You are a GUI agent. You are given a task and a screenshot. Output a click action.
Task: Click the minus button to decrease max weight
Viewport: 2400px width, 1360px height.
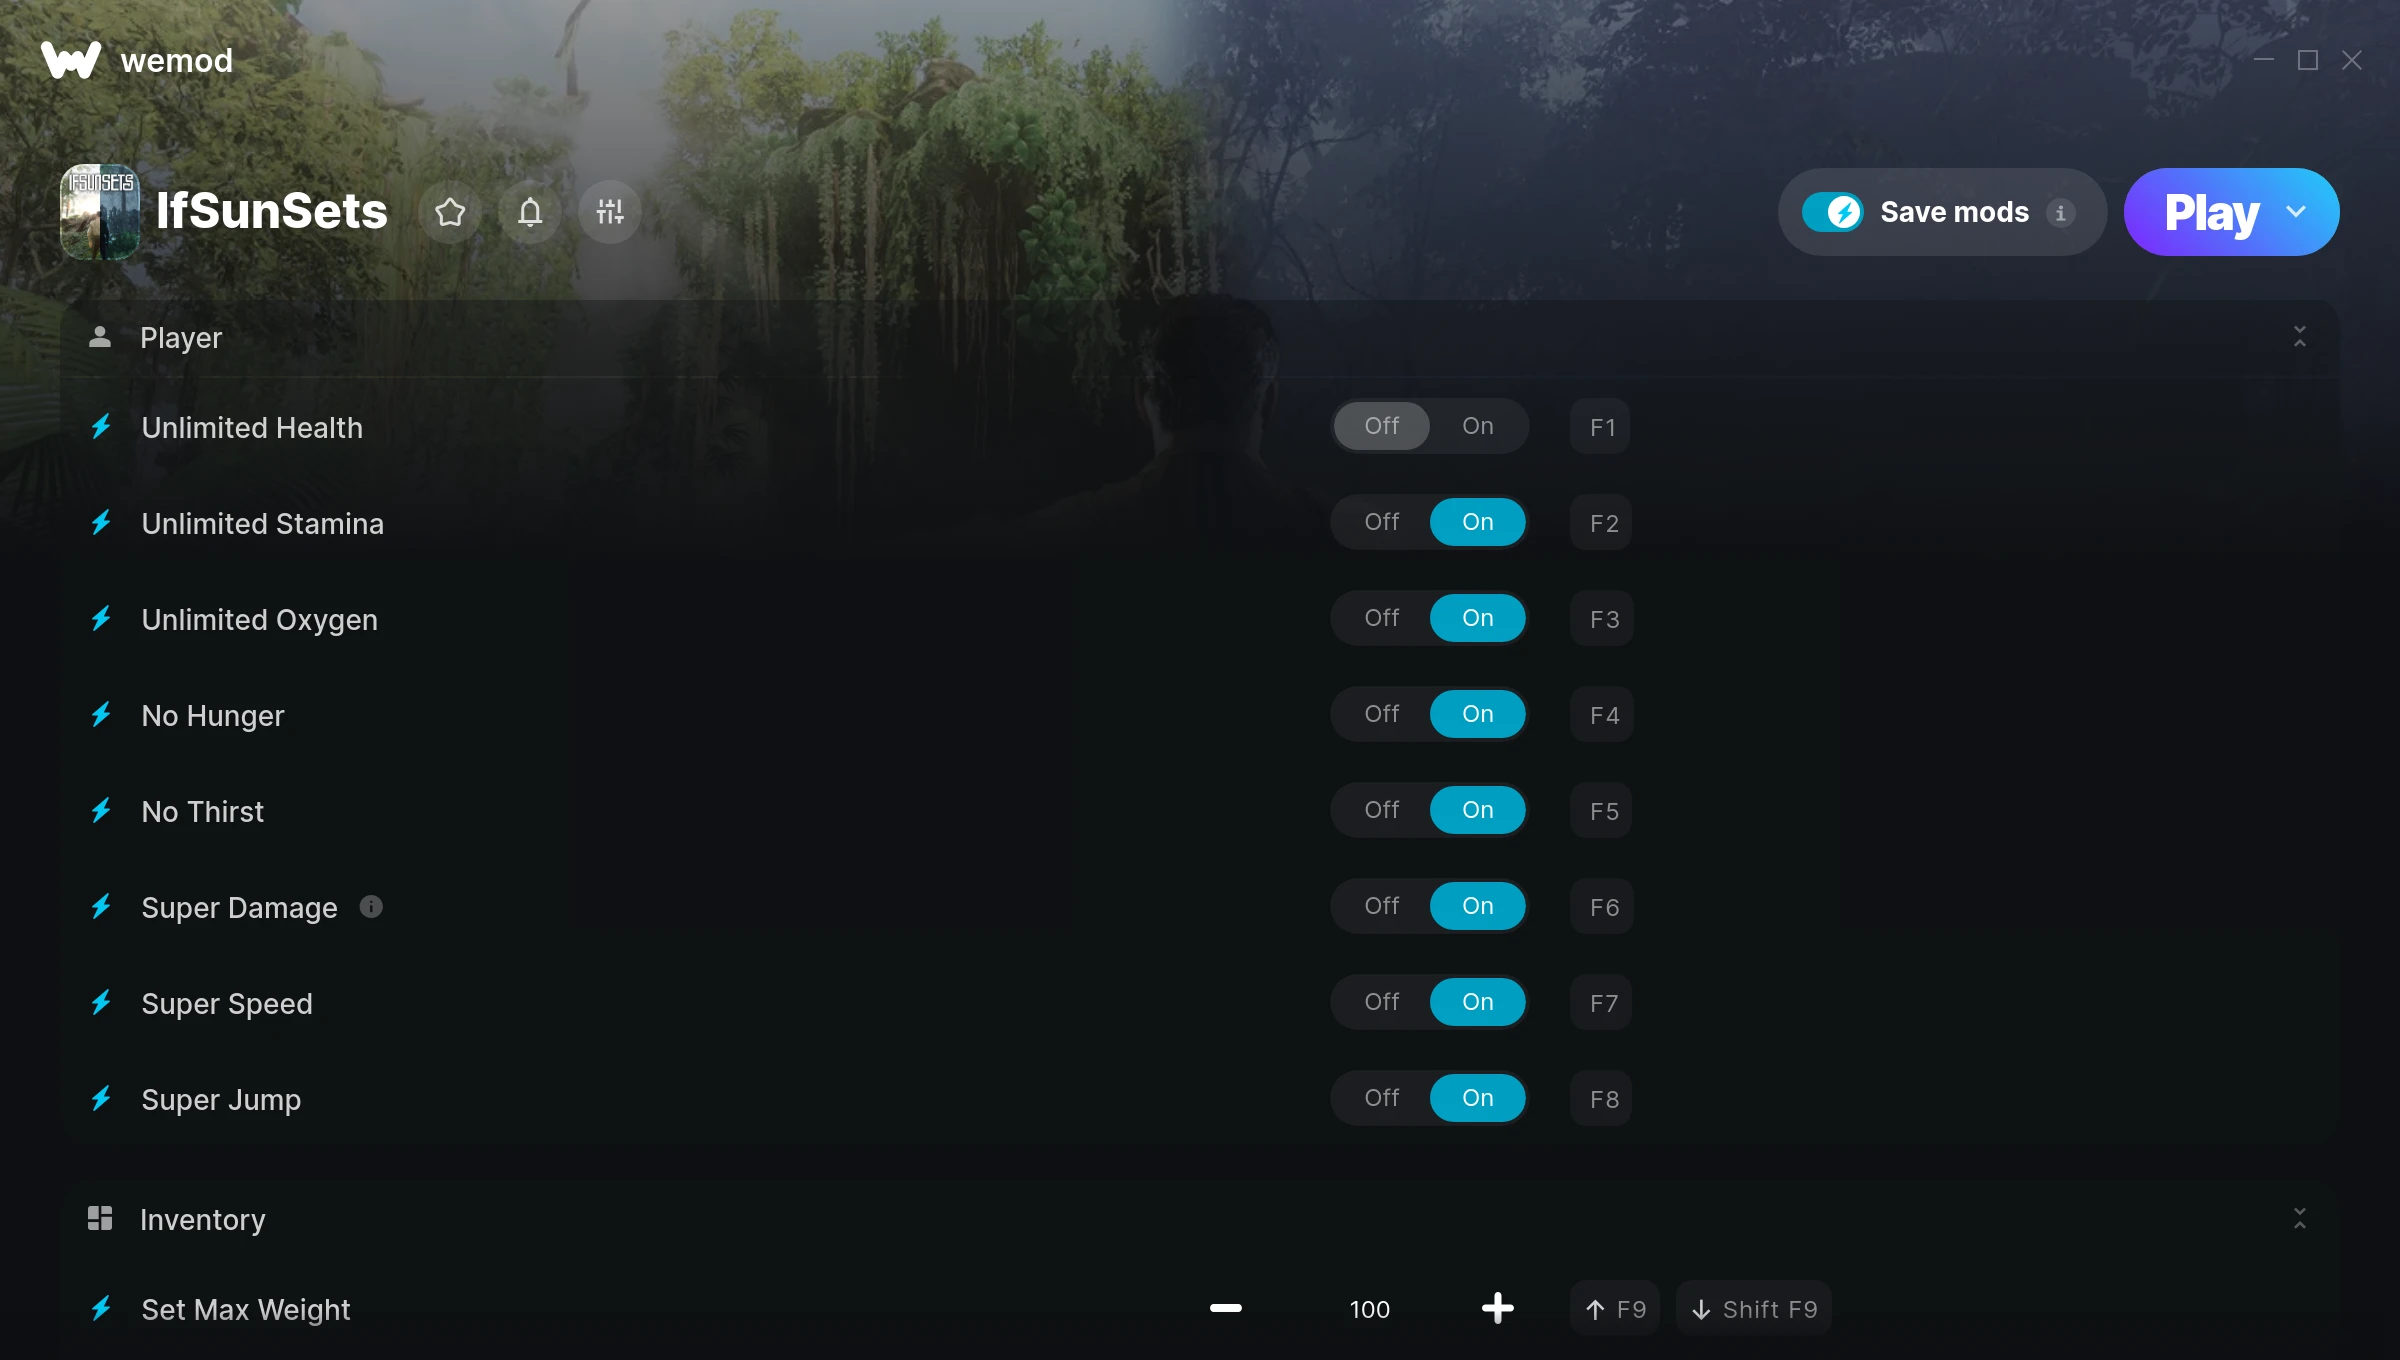point(1225,1307)
